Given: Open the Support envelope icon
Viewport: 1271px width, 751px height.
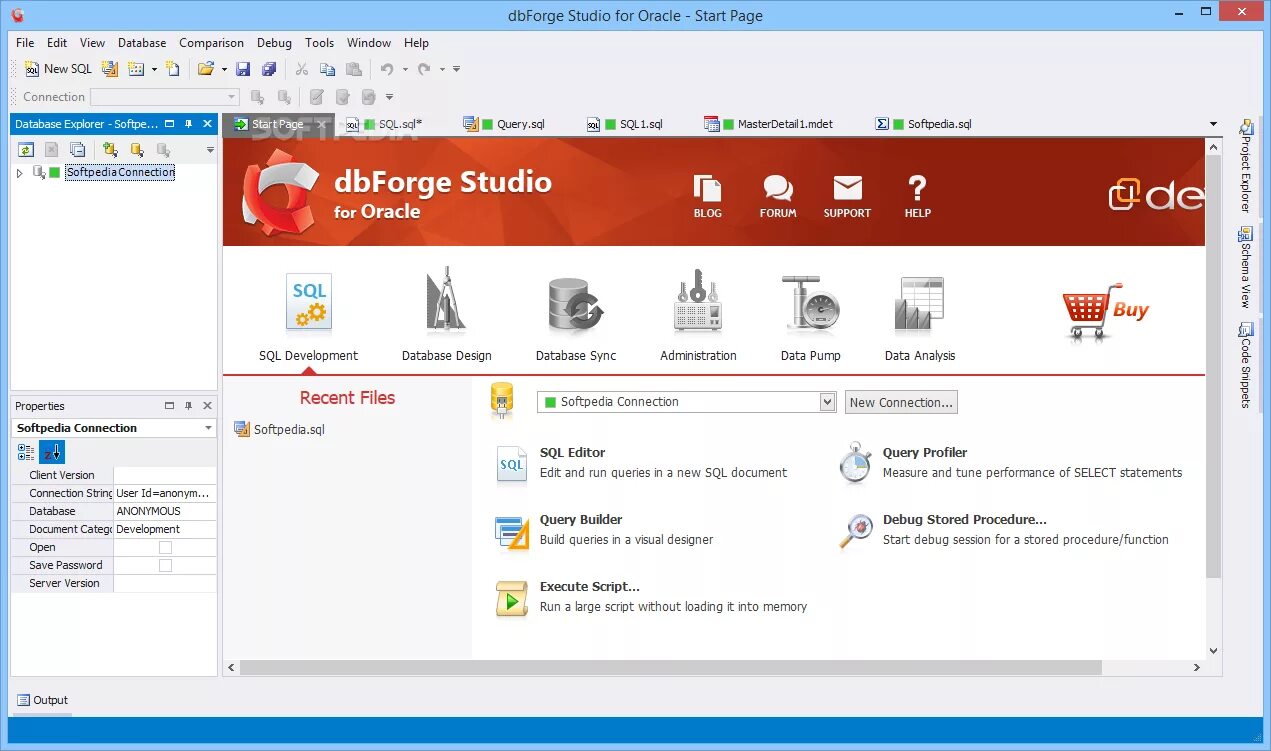Looking at the screenshot, I should point(847,196).
